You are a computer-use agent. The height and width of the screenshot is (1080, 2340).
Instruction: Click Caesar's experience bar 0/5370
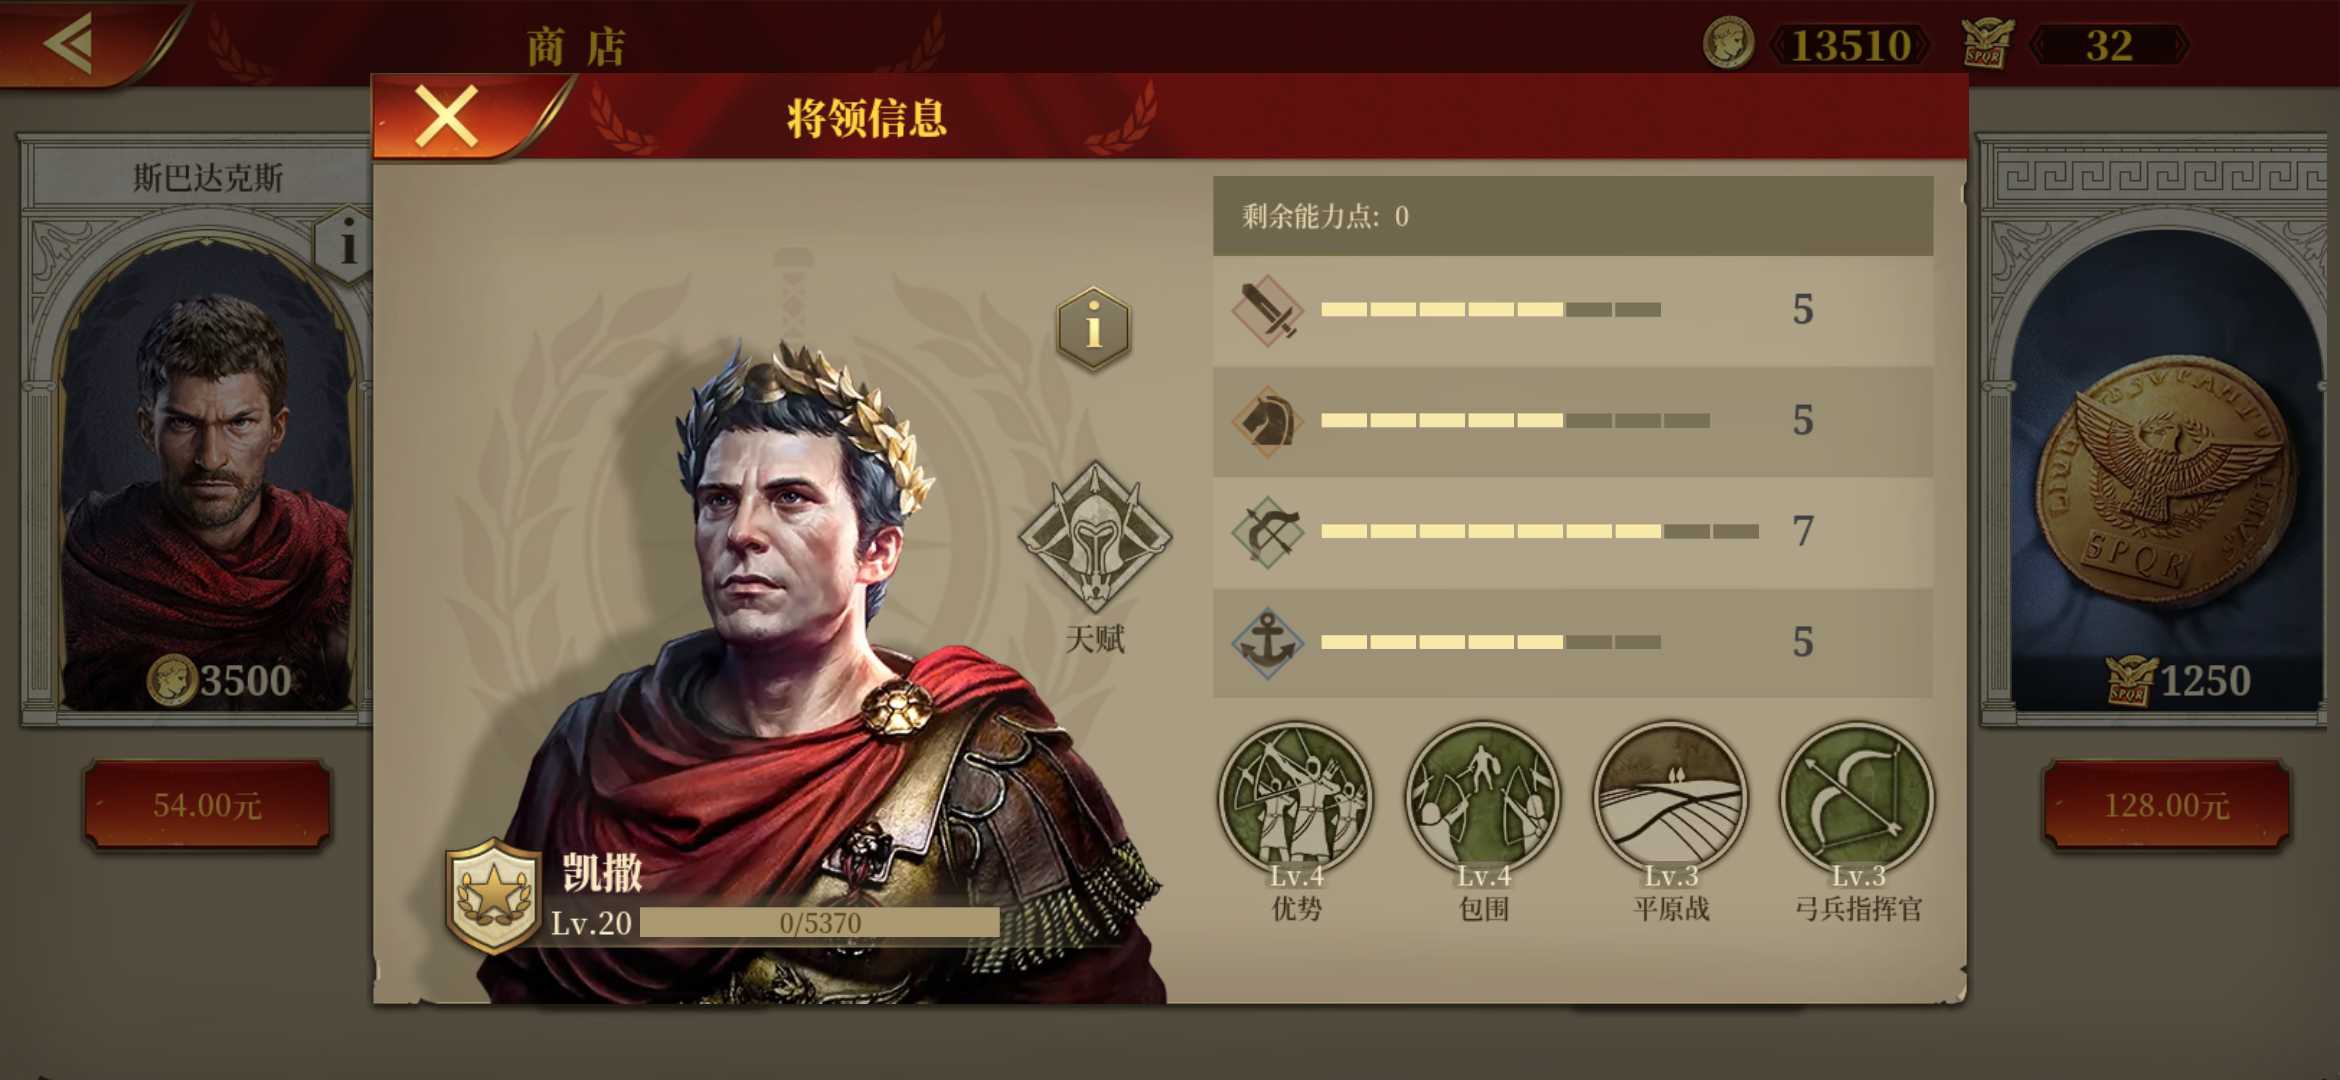coord(819,923)
